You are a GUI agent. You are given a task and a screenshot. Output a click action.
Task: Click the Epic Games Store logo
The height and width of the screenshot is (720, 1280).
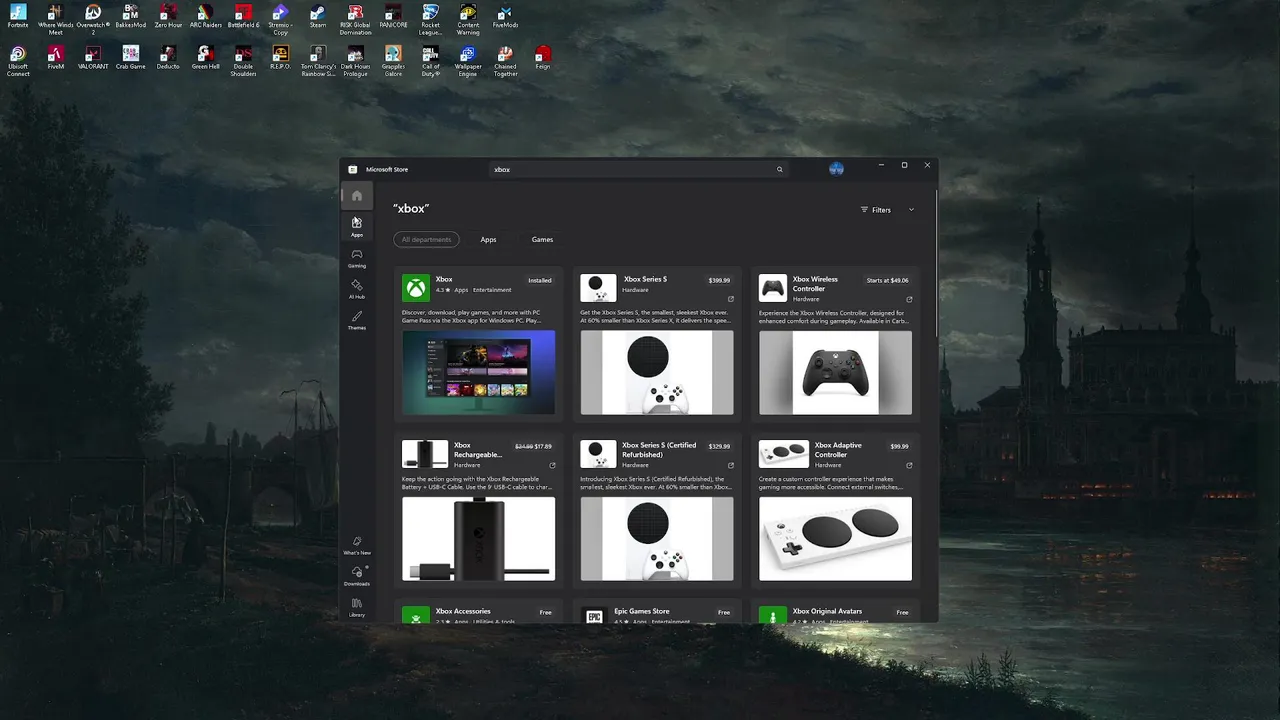pos(595,615)
